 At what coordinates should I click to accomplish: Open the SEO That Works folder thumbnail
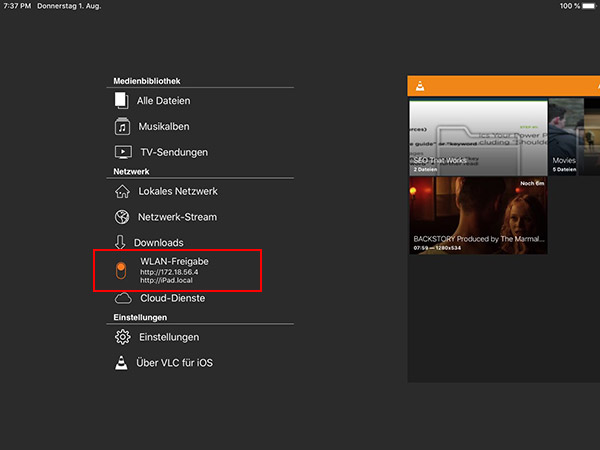tap(478, 138)
